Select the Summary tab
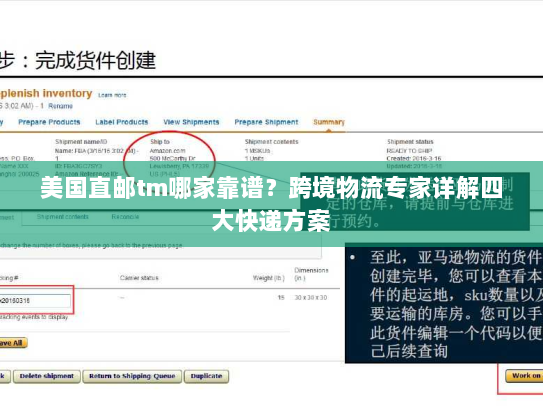Image resolution: width=543 pixels, height=408 pixels. click(x=329, y=122)
